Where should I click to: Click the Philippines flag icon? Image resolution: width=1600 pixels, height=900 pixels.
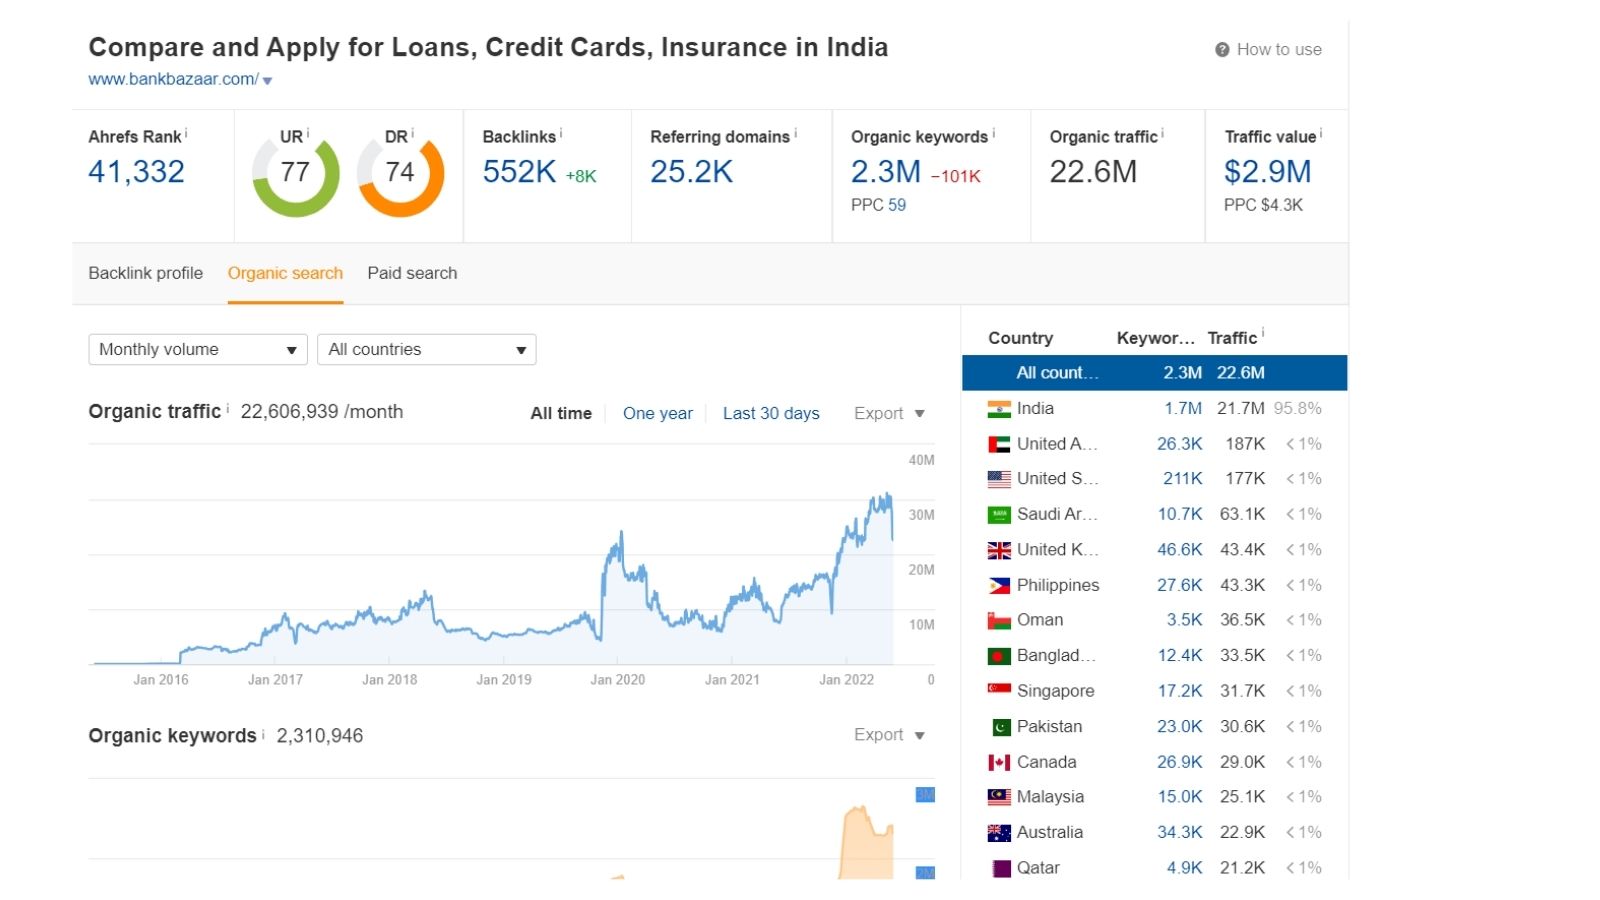pos(999,586)
